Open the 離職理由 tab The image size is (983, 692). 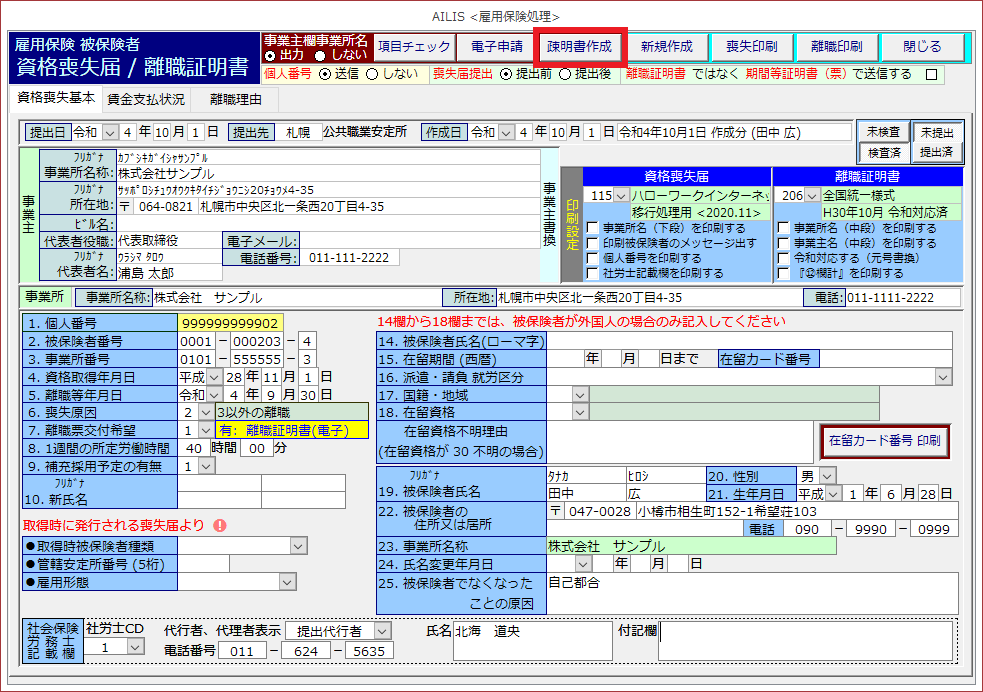coord(236,99)
